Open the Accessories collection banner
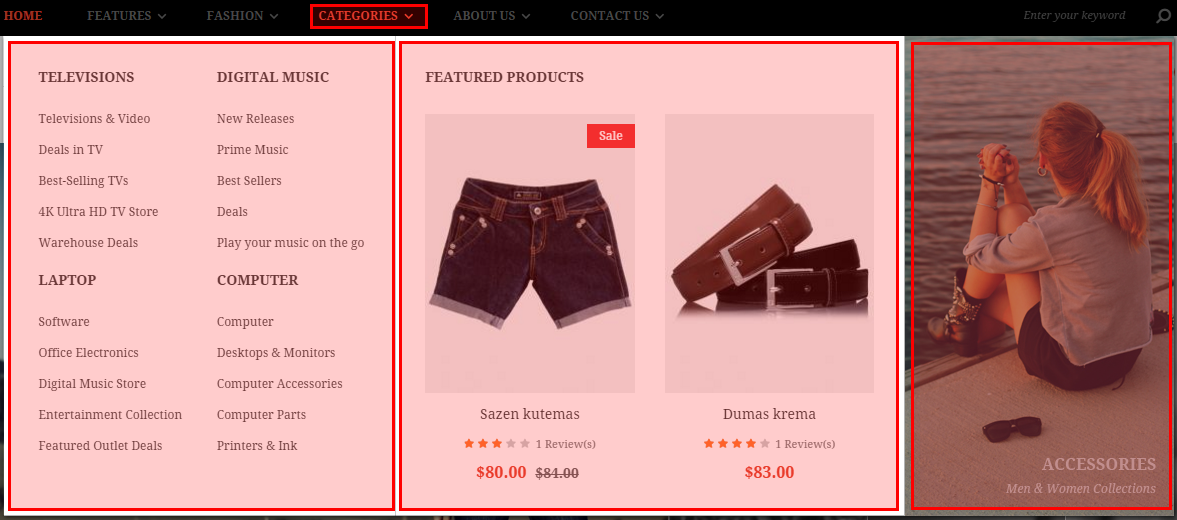The height and width of the screenshot is (520, 1177). pyautogui.click(x=1041, y=275)
